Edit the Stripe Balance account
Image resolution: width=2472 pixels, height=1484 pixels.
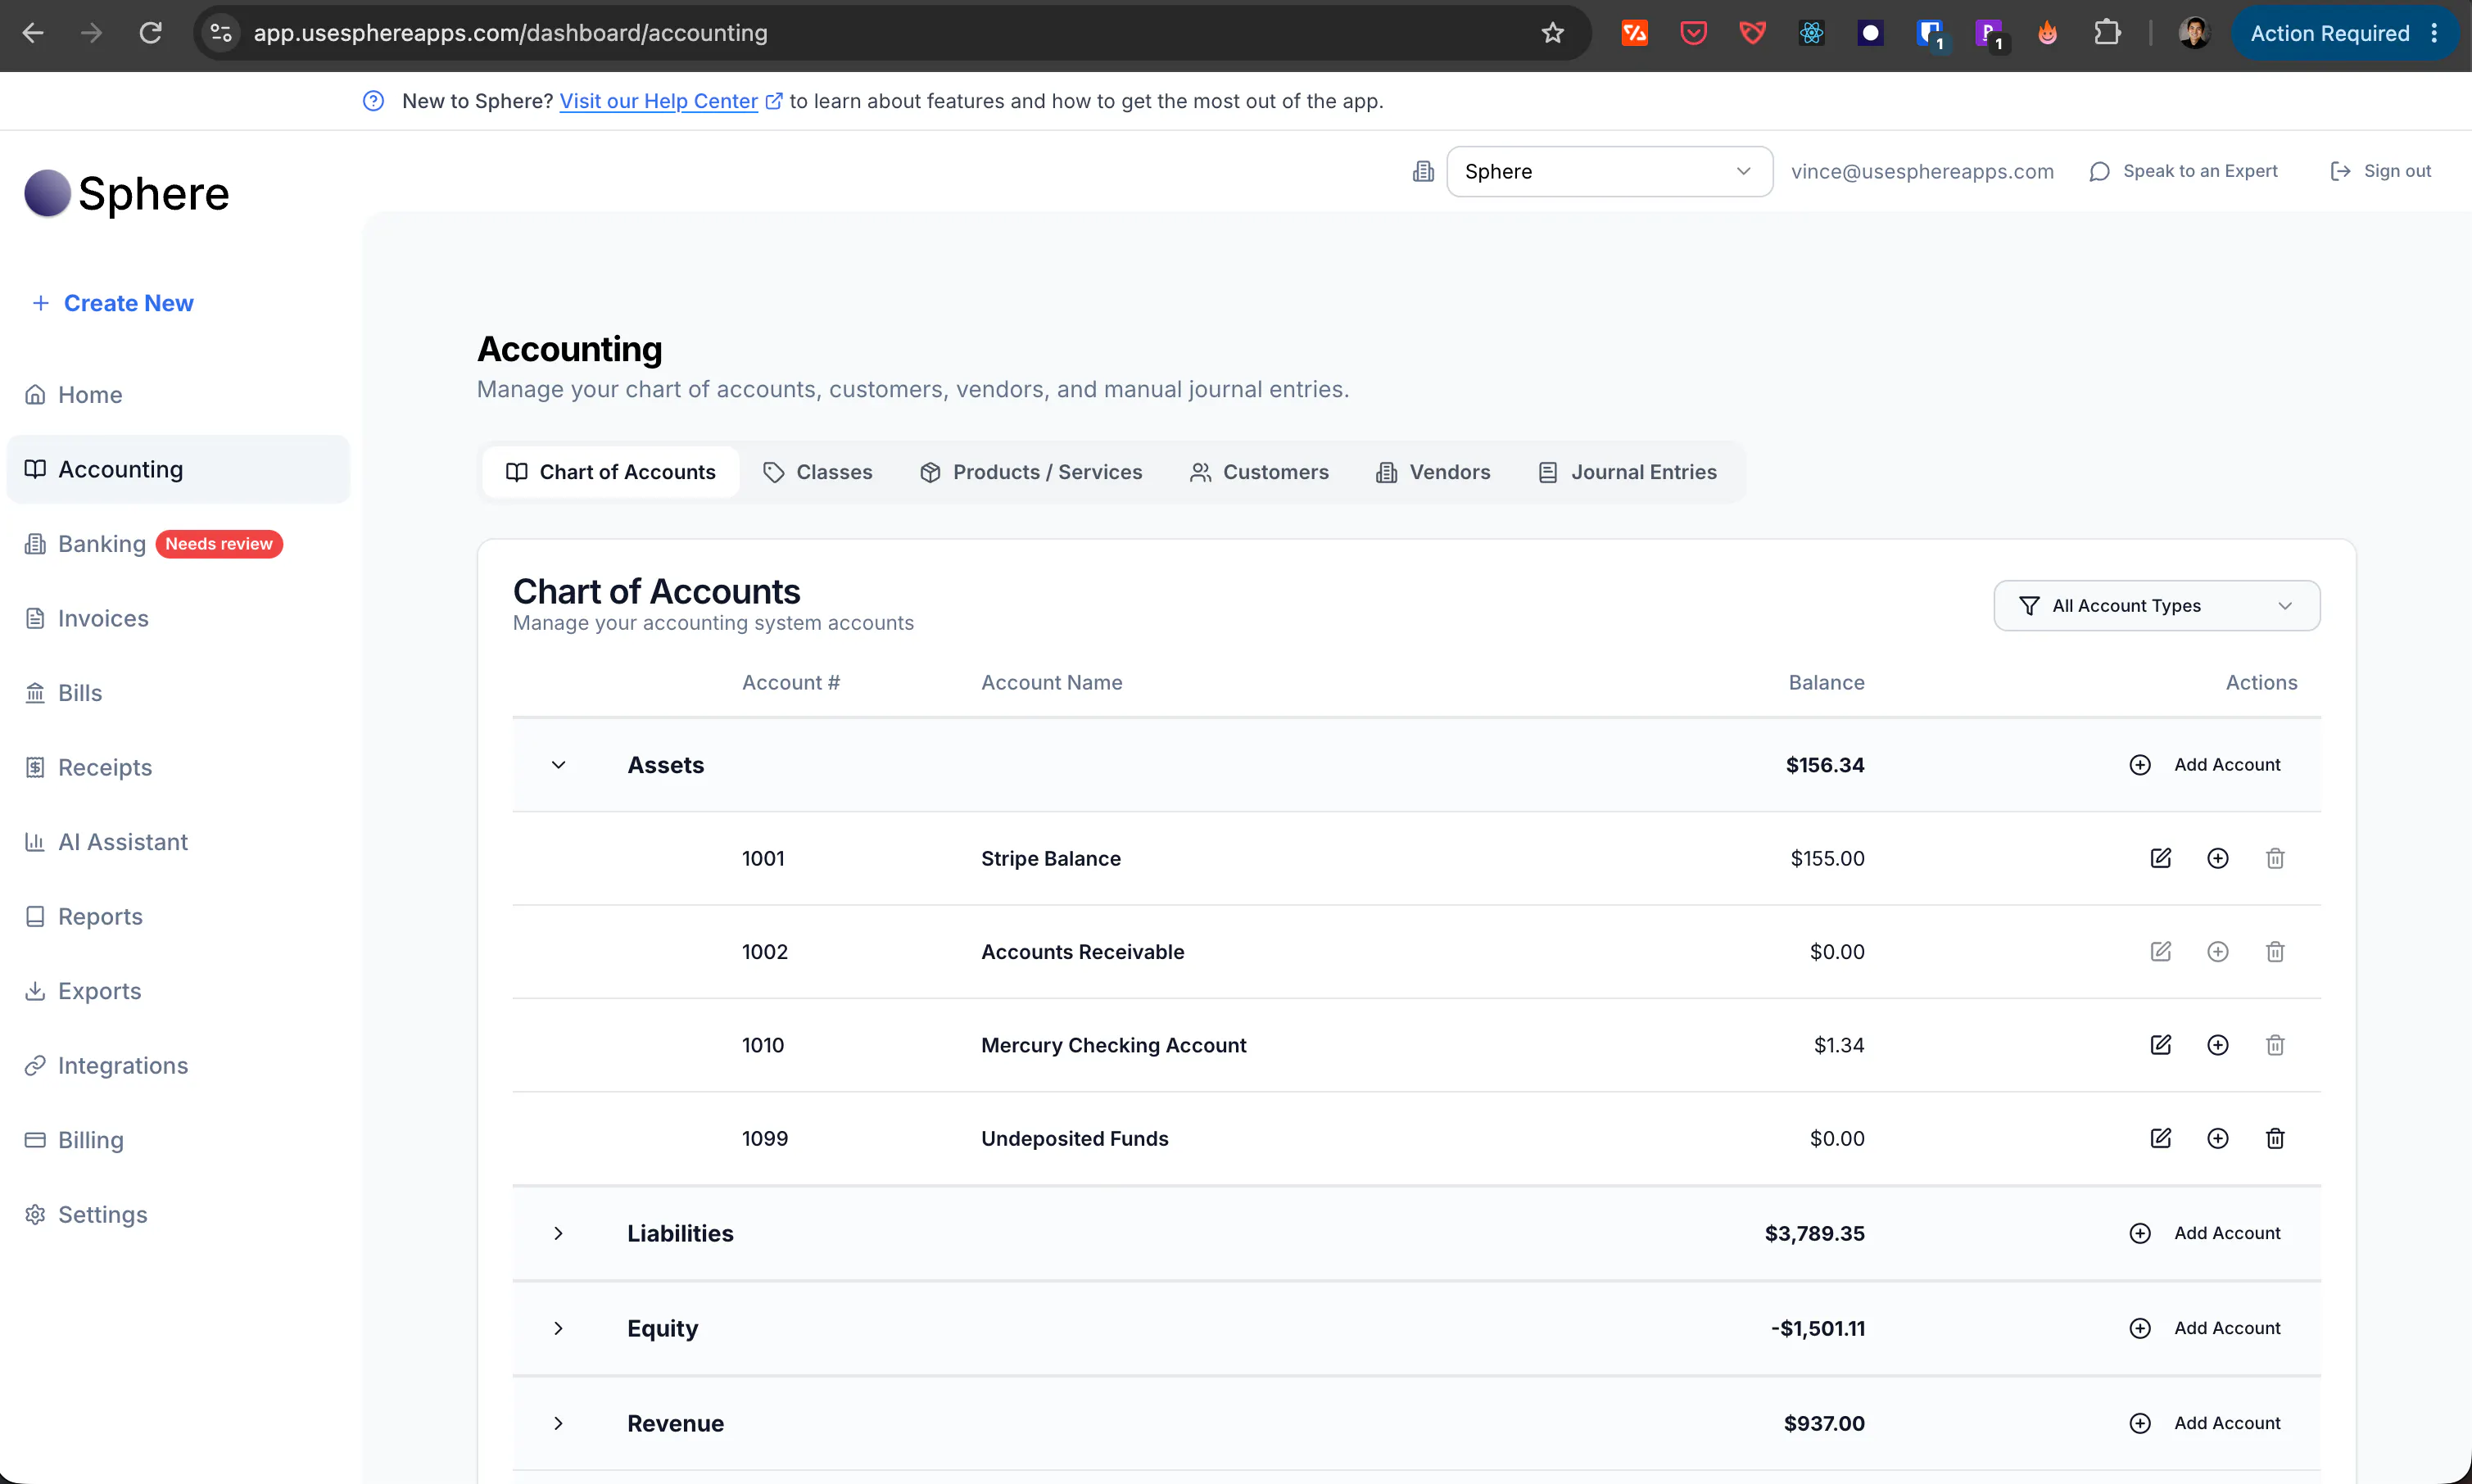[x=2160, y=858]
